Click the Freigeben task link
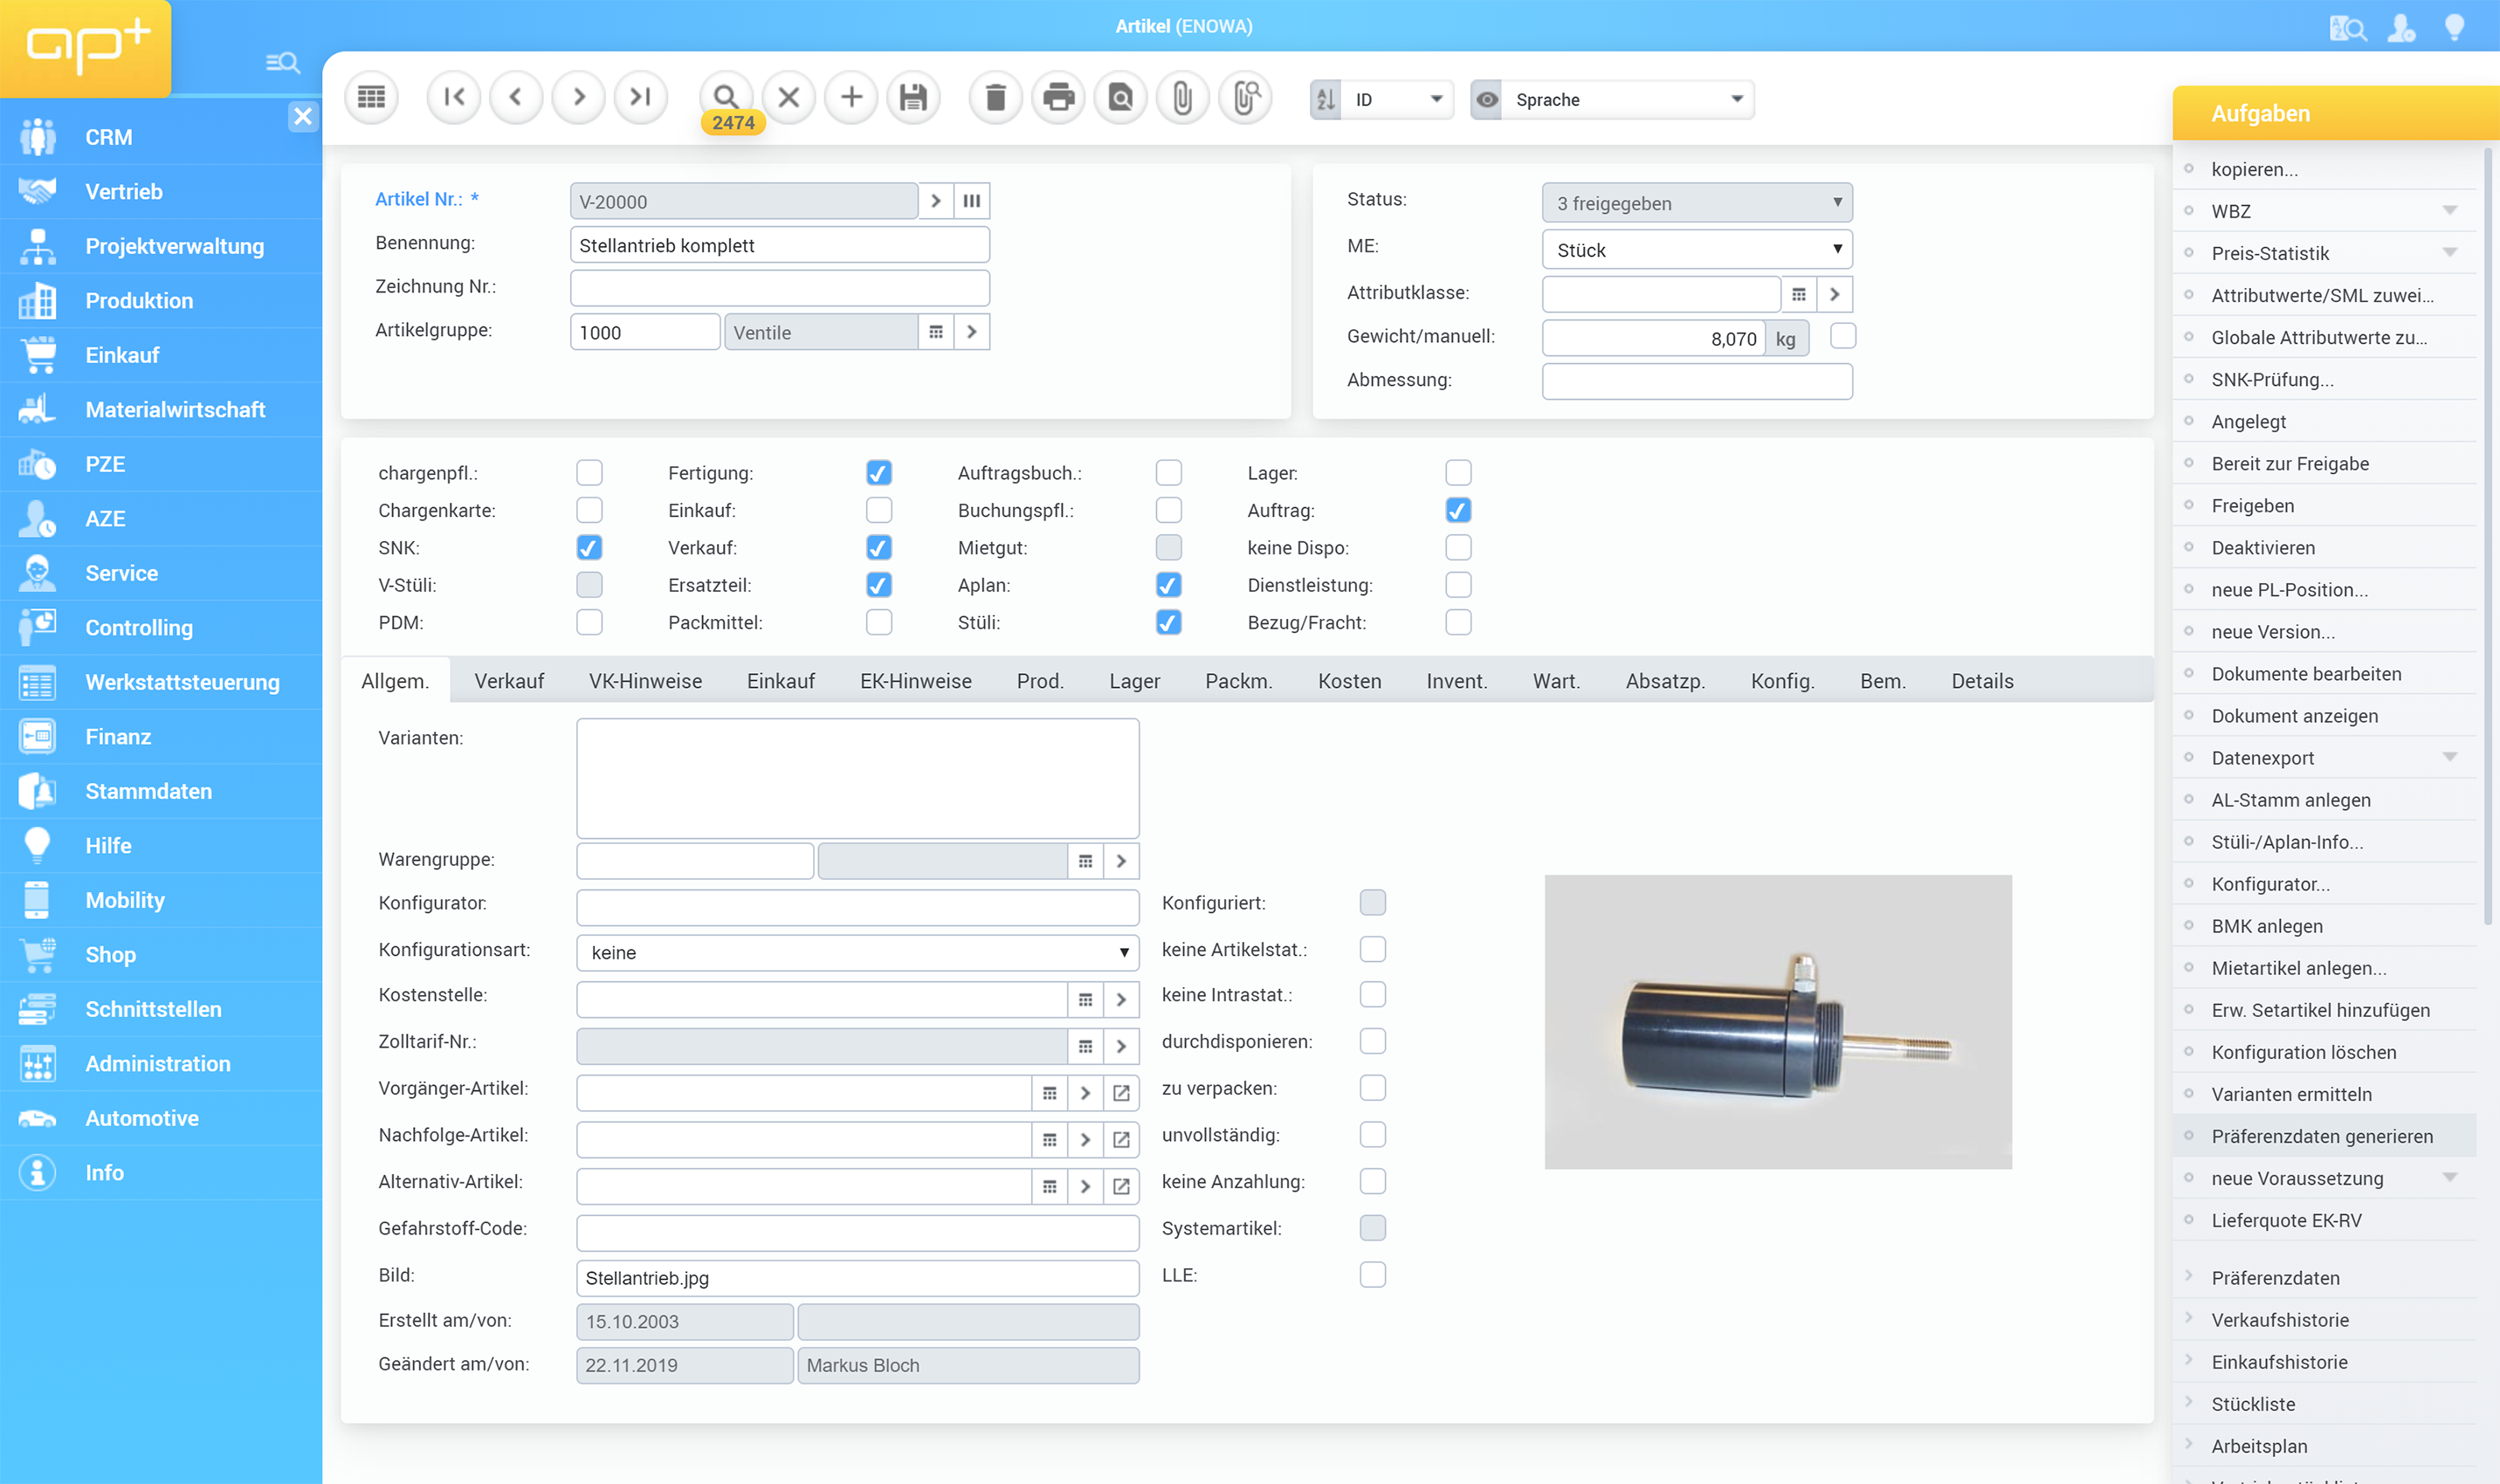Screen dimensions: 2500x1484 click(2252, 506)
